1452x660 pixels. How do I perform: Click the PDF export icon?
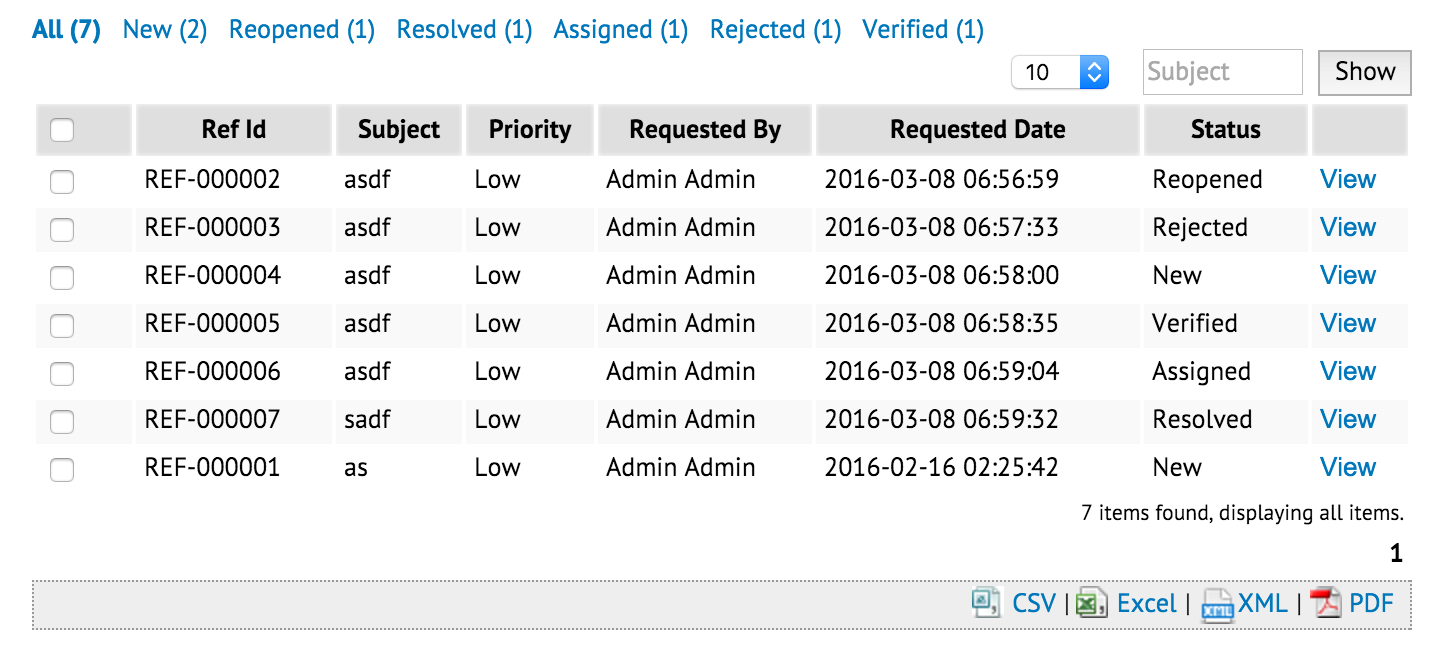click(x=1326, y=603)
